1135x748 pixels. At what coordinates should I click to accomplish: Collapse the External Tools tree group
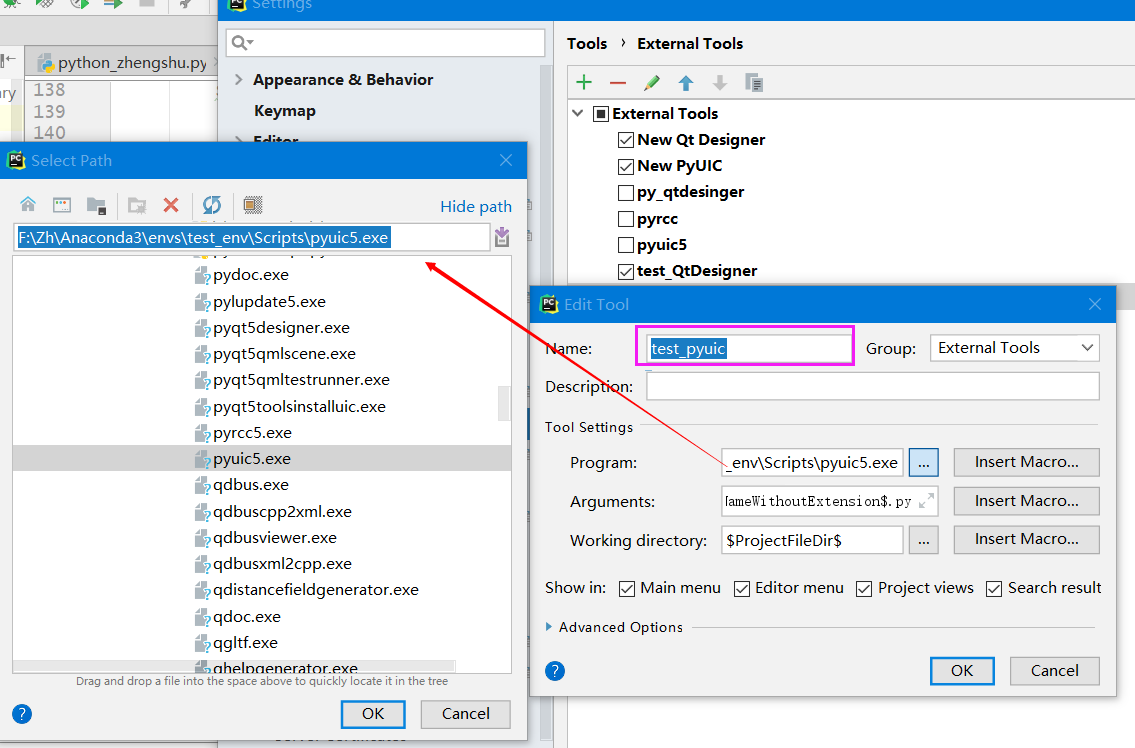tap(578, 113)
